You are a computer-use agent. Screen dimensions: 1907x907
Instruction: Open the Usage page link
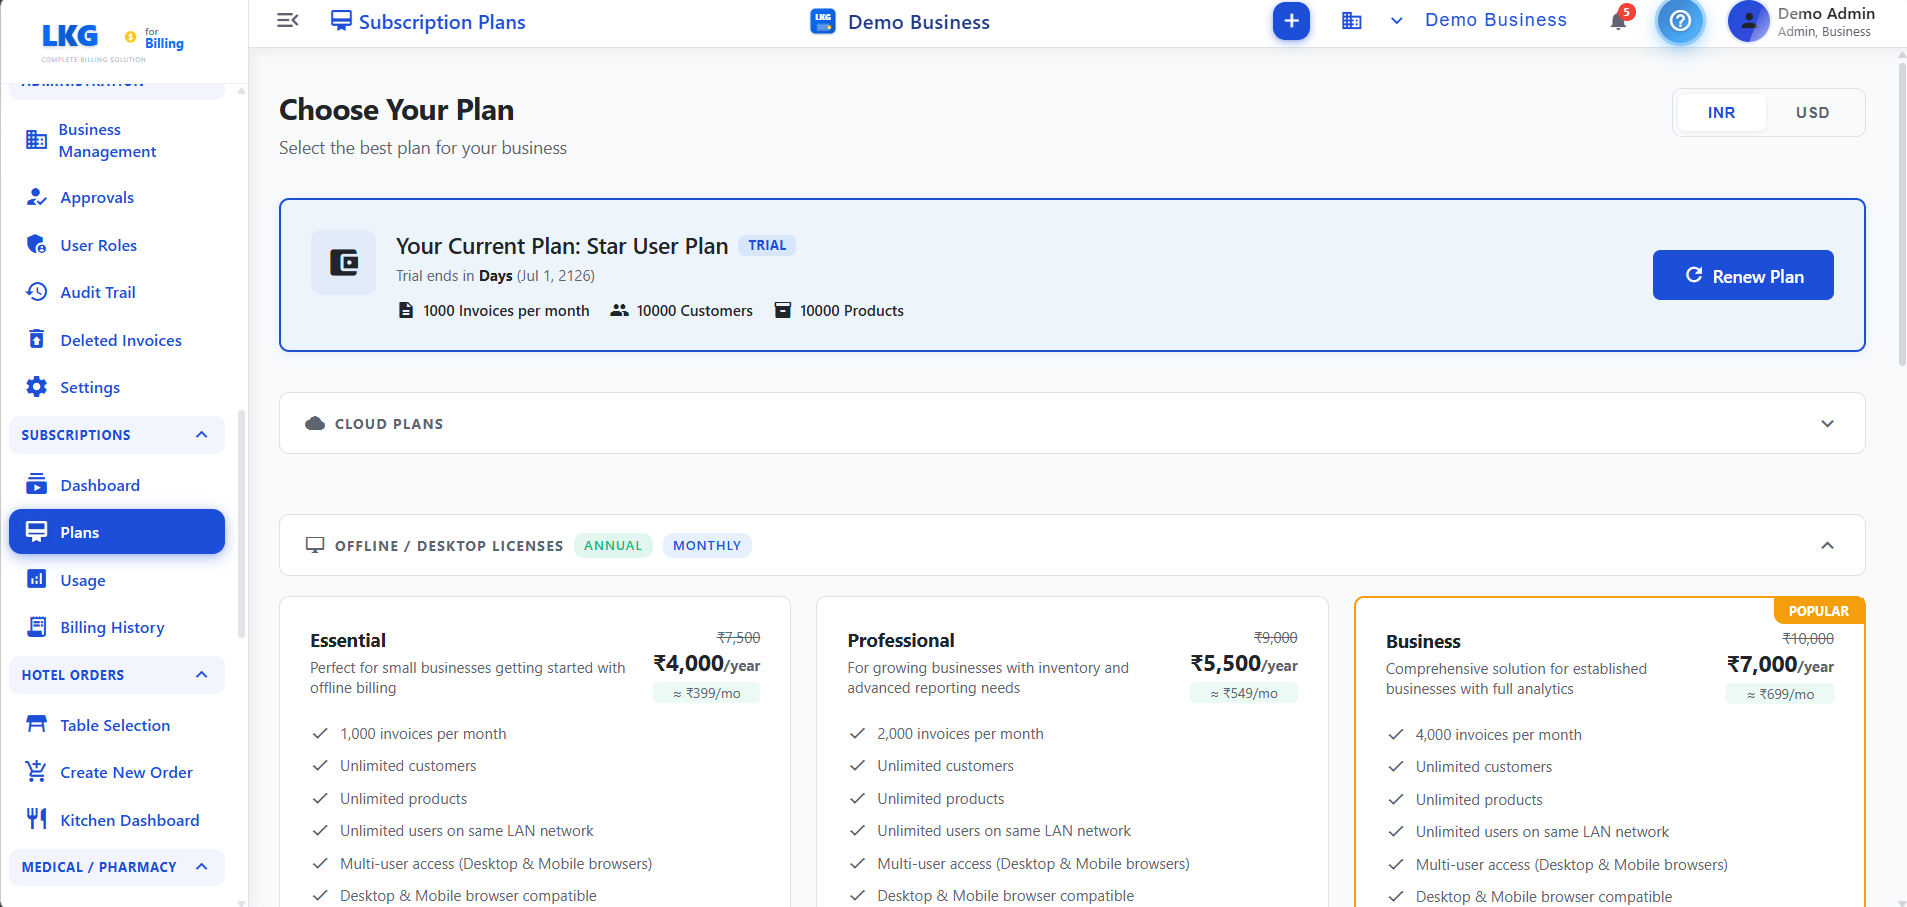(82, 580)
